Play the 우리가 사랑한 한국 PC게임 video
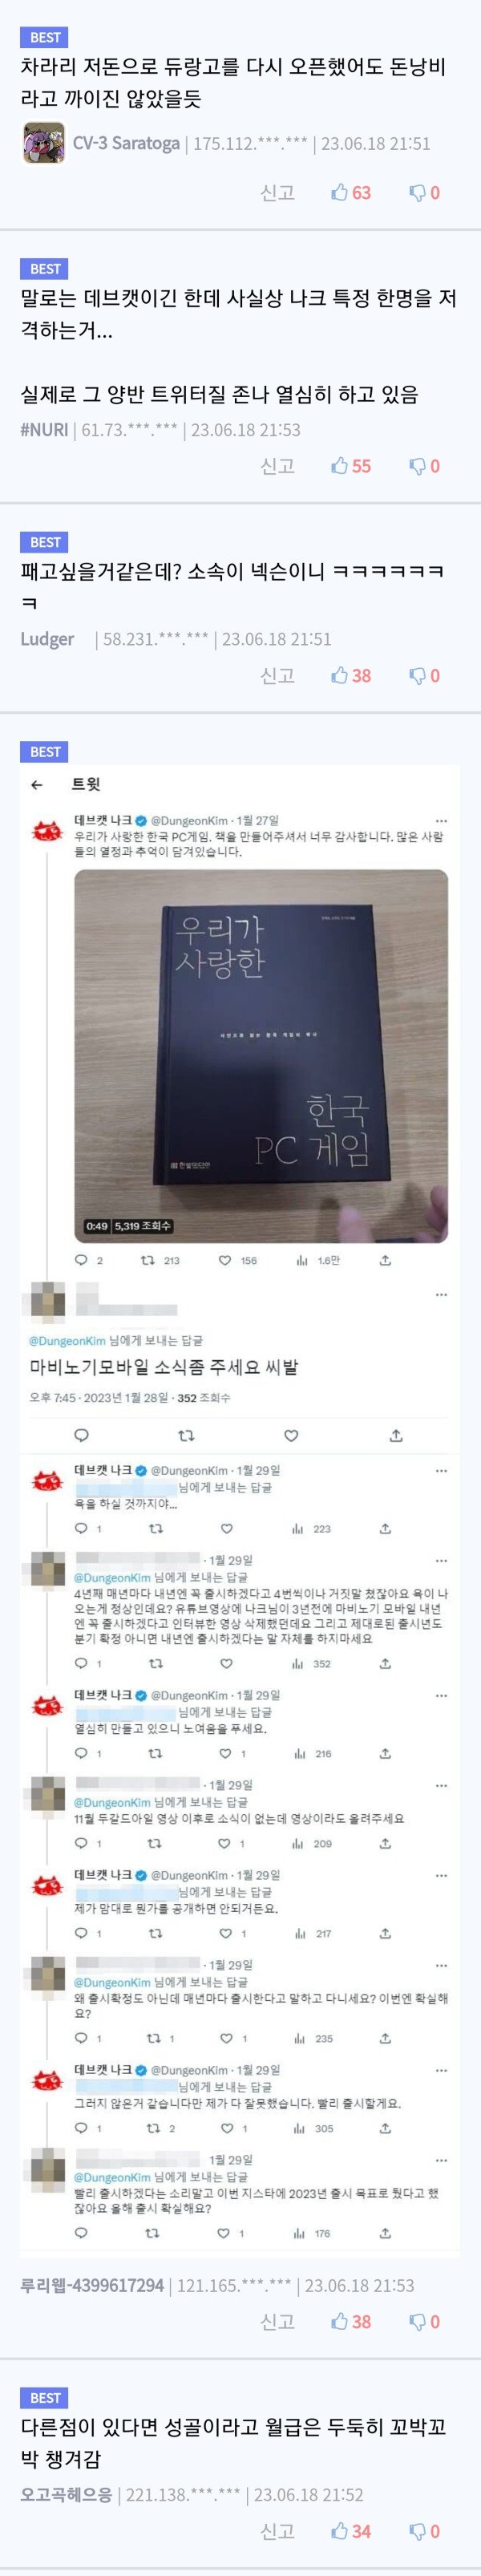 tap(261, 1055)
